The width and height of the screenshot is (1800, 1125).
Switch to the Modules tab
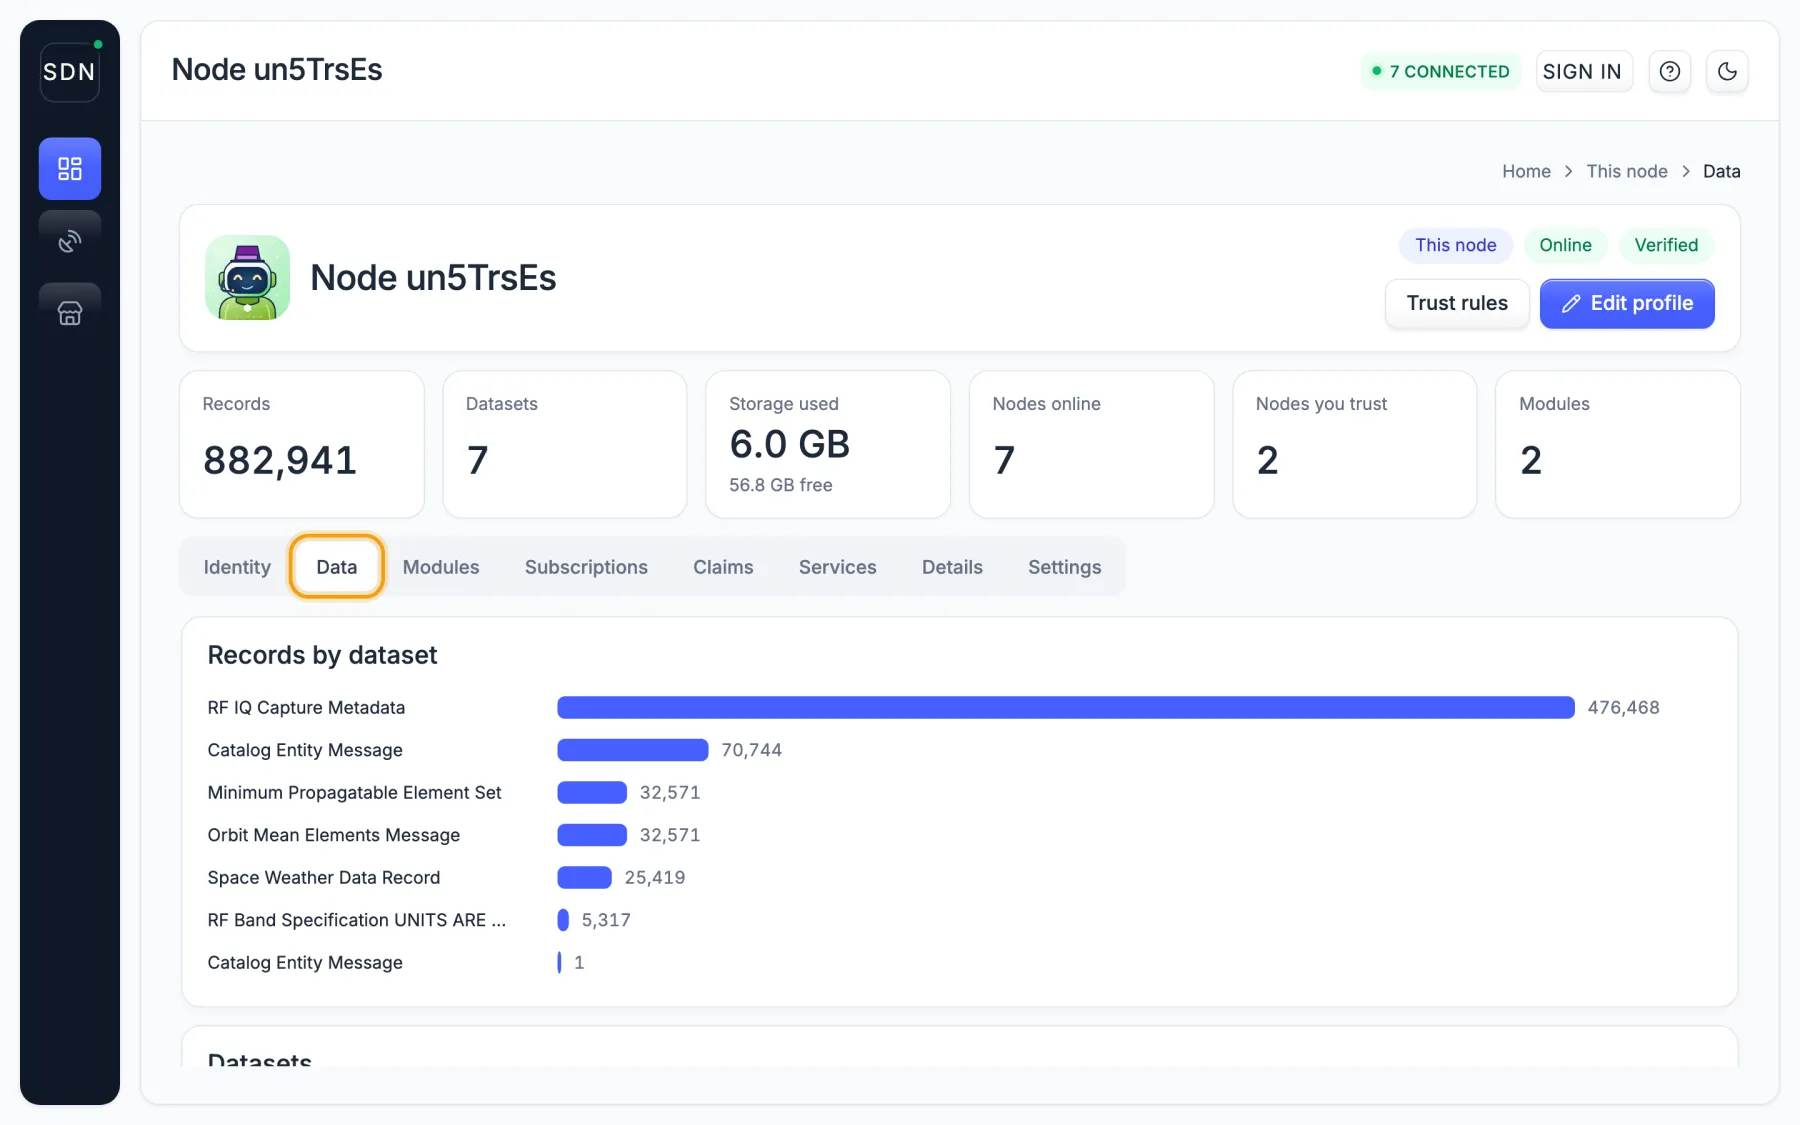tap(441, 567)
